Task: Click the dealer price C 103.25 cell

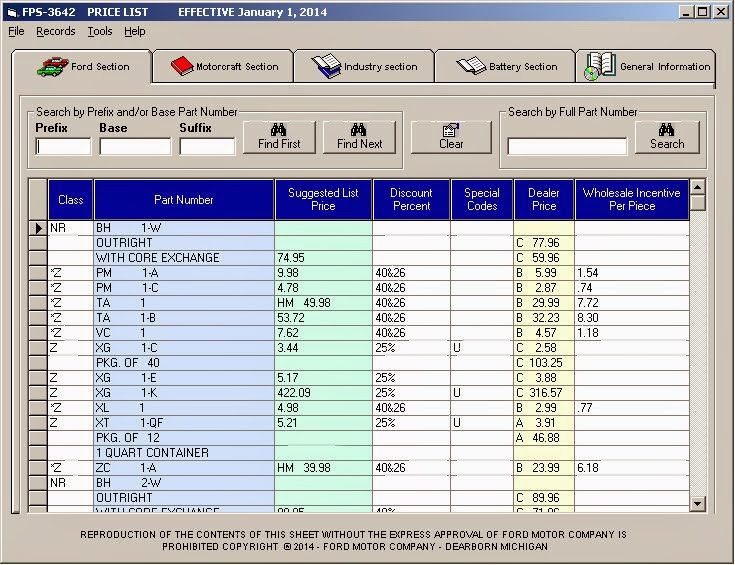Action: tap(544, 363)
